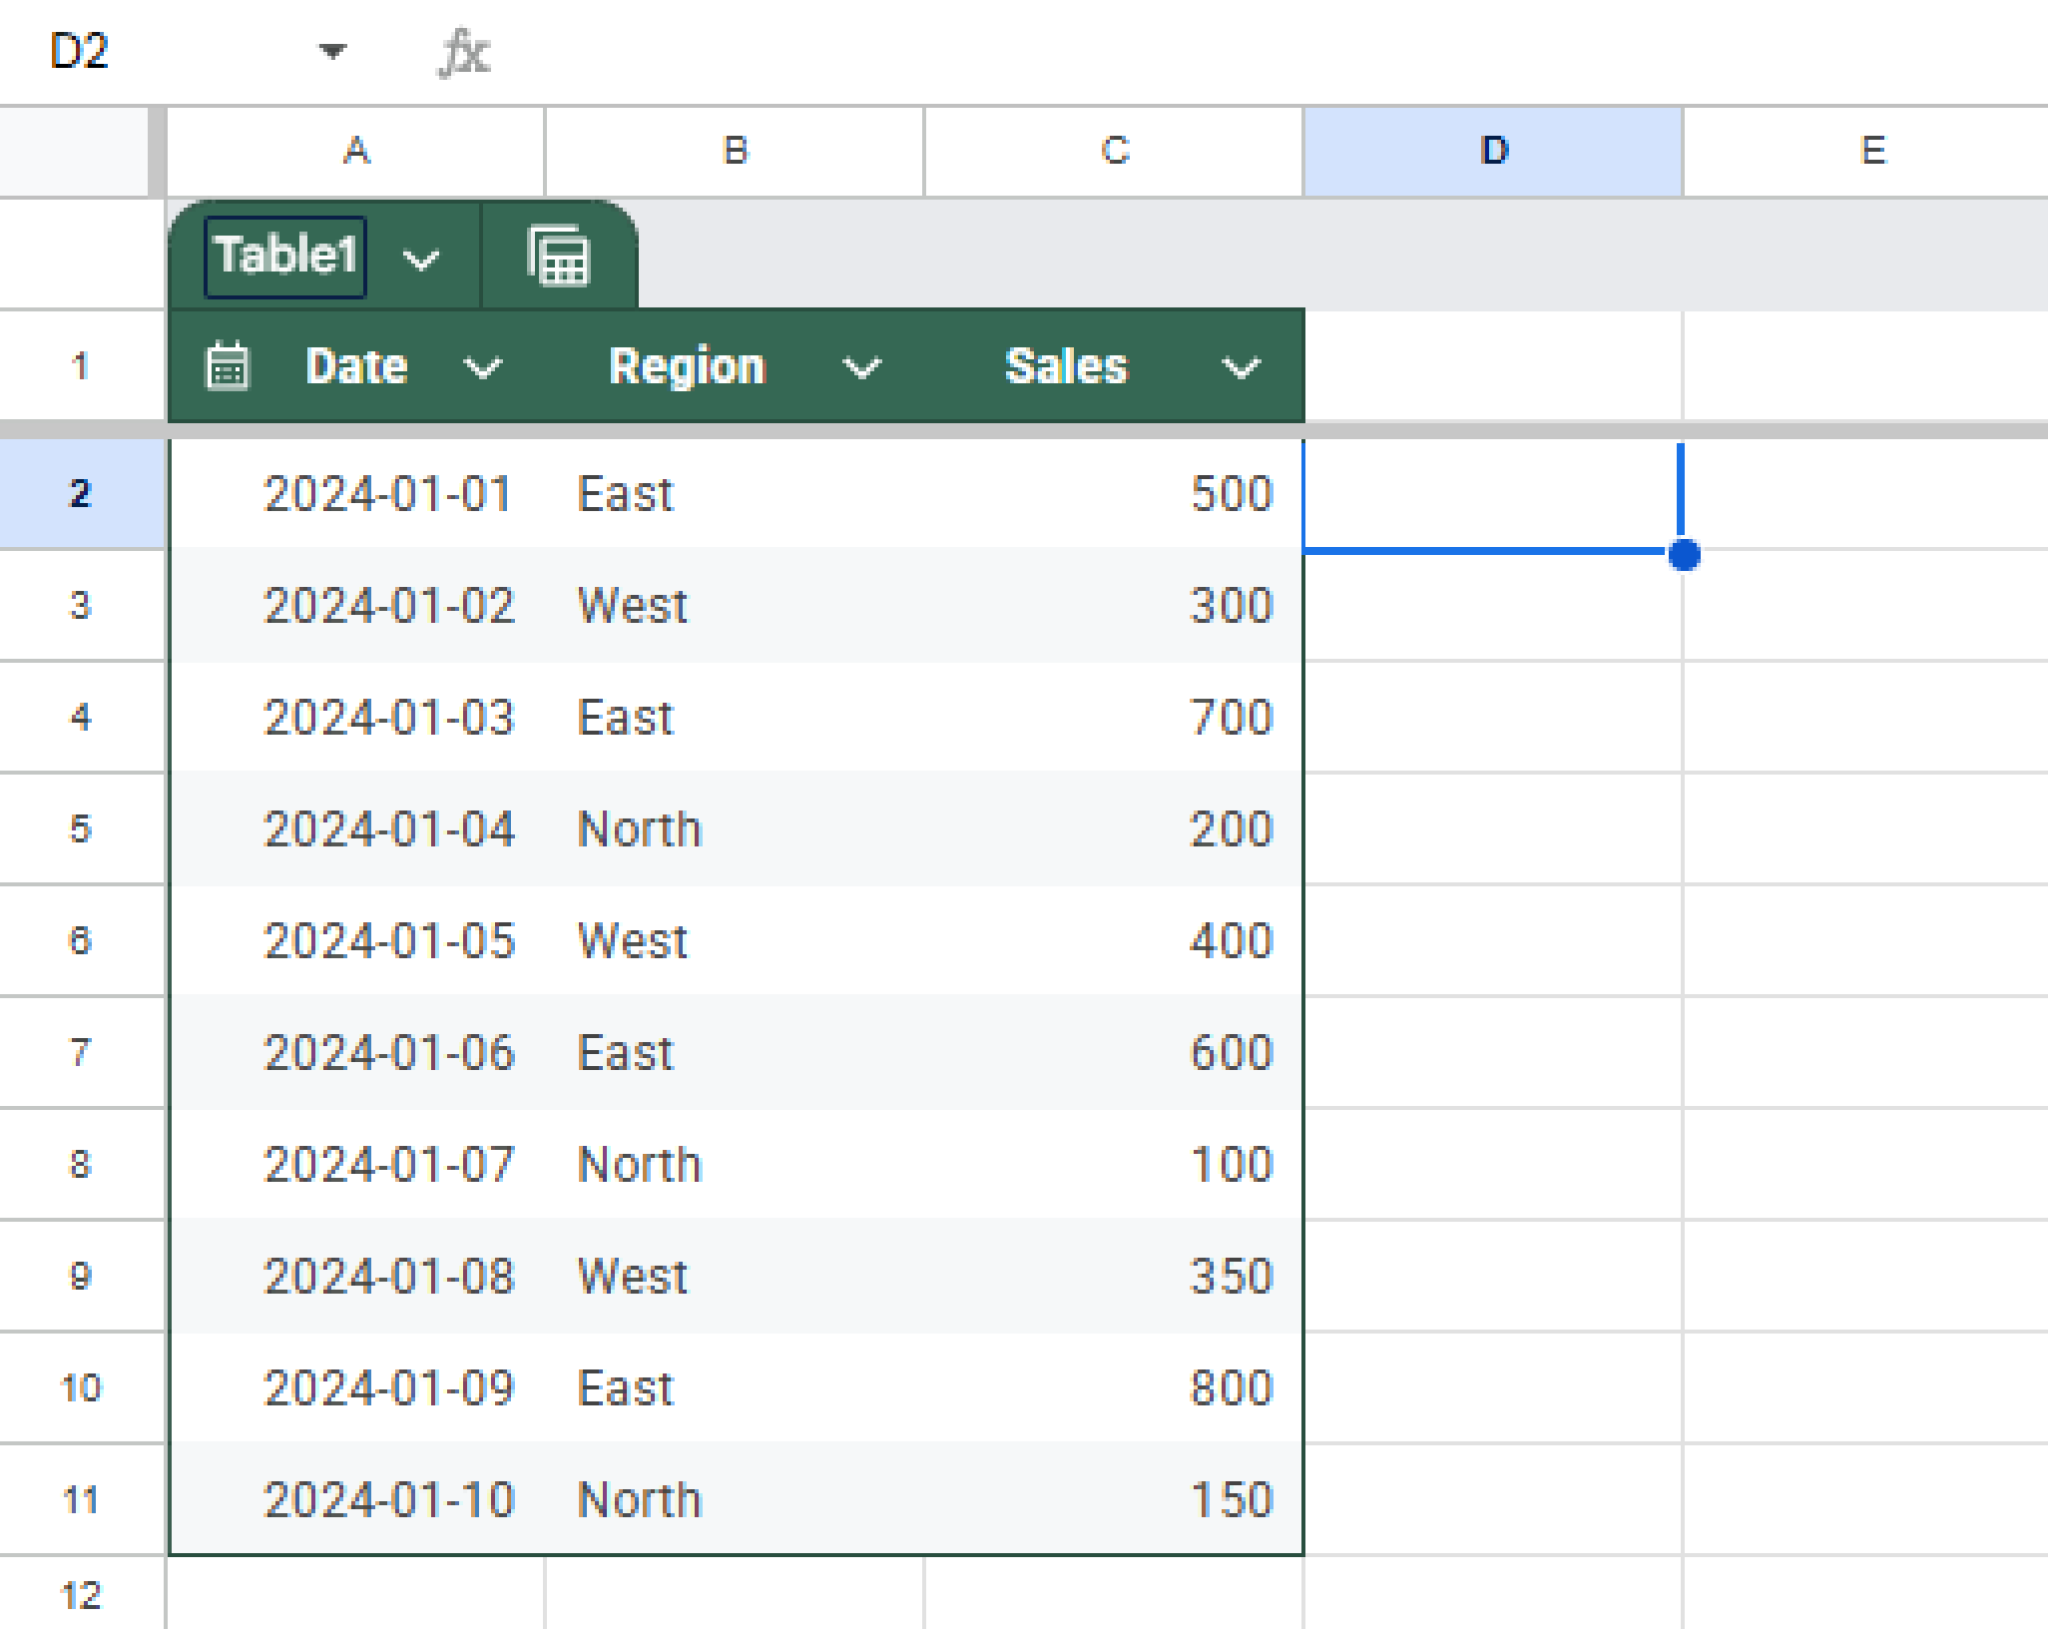Open the table summary icon next to Table1
The width and height of the screenshot is (2048, 1629).
560,255
